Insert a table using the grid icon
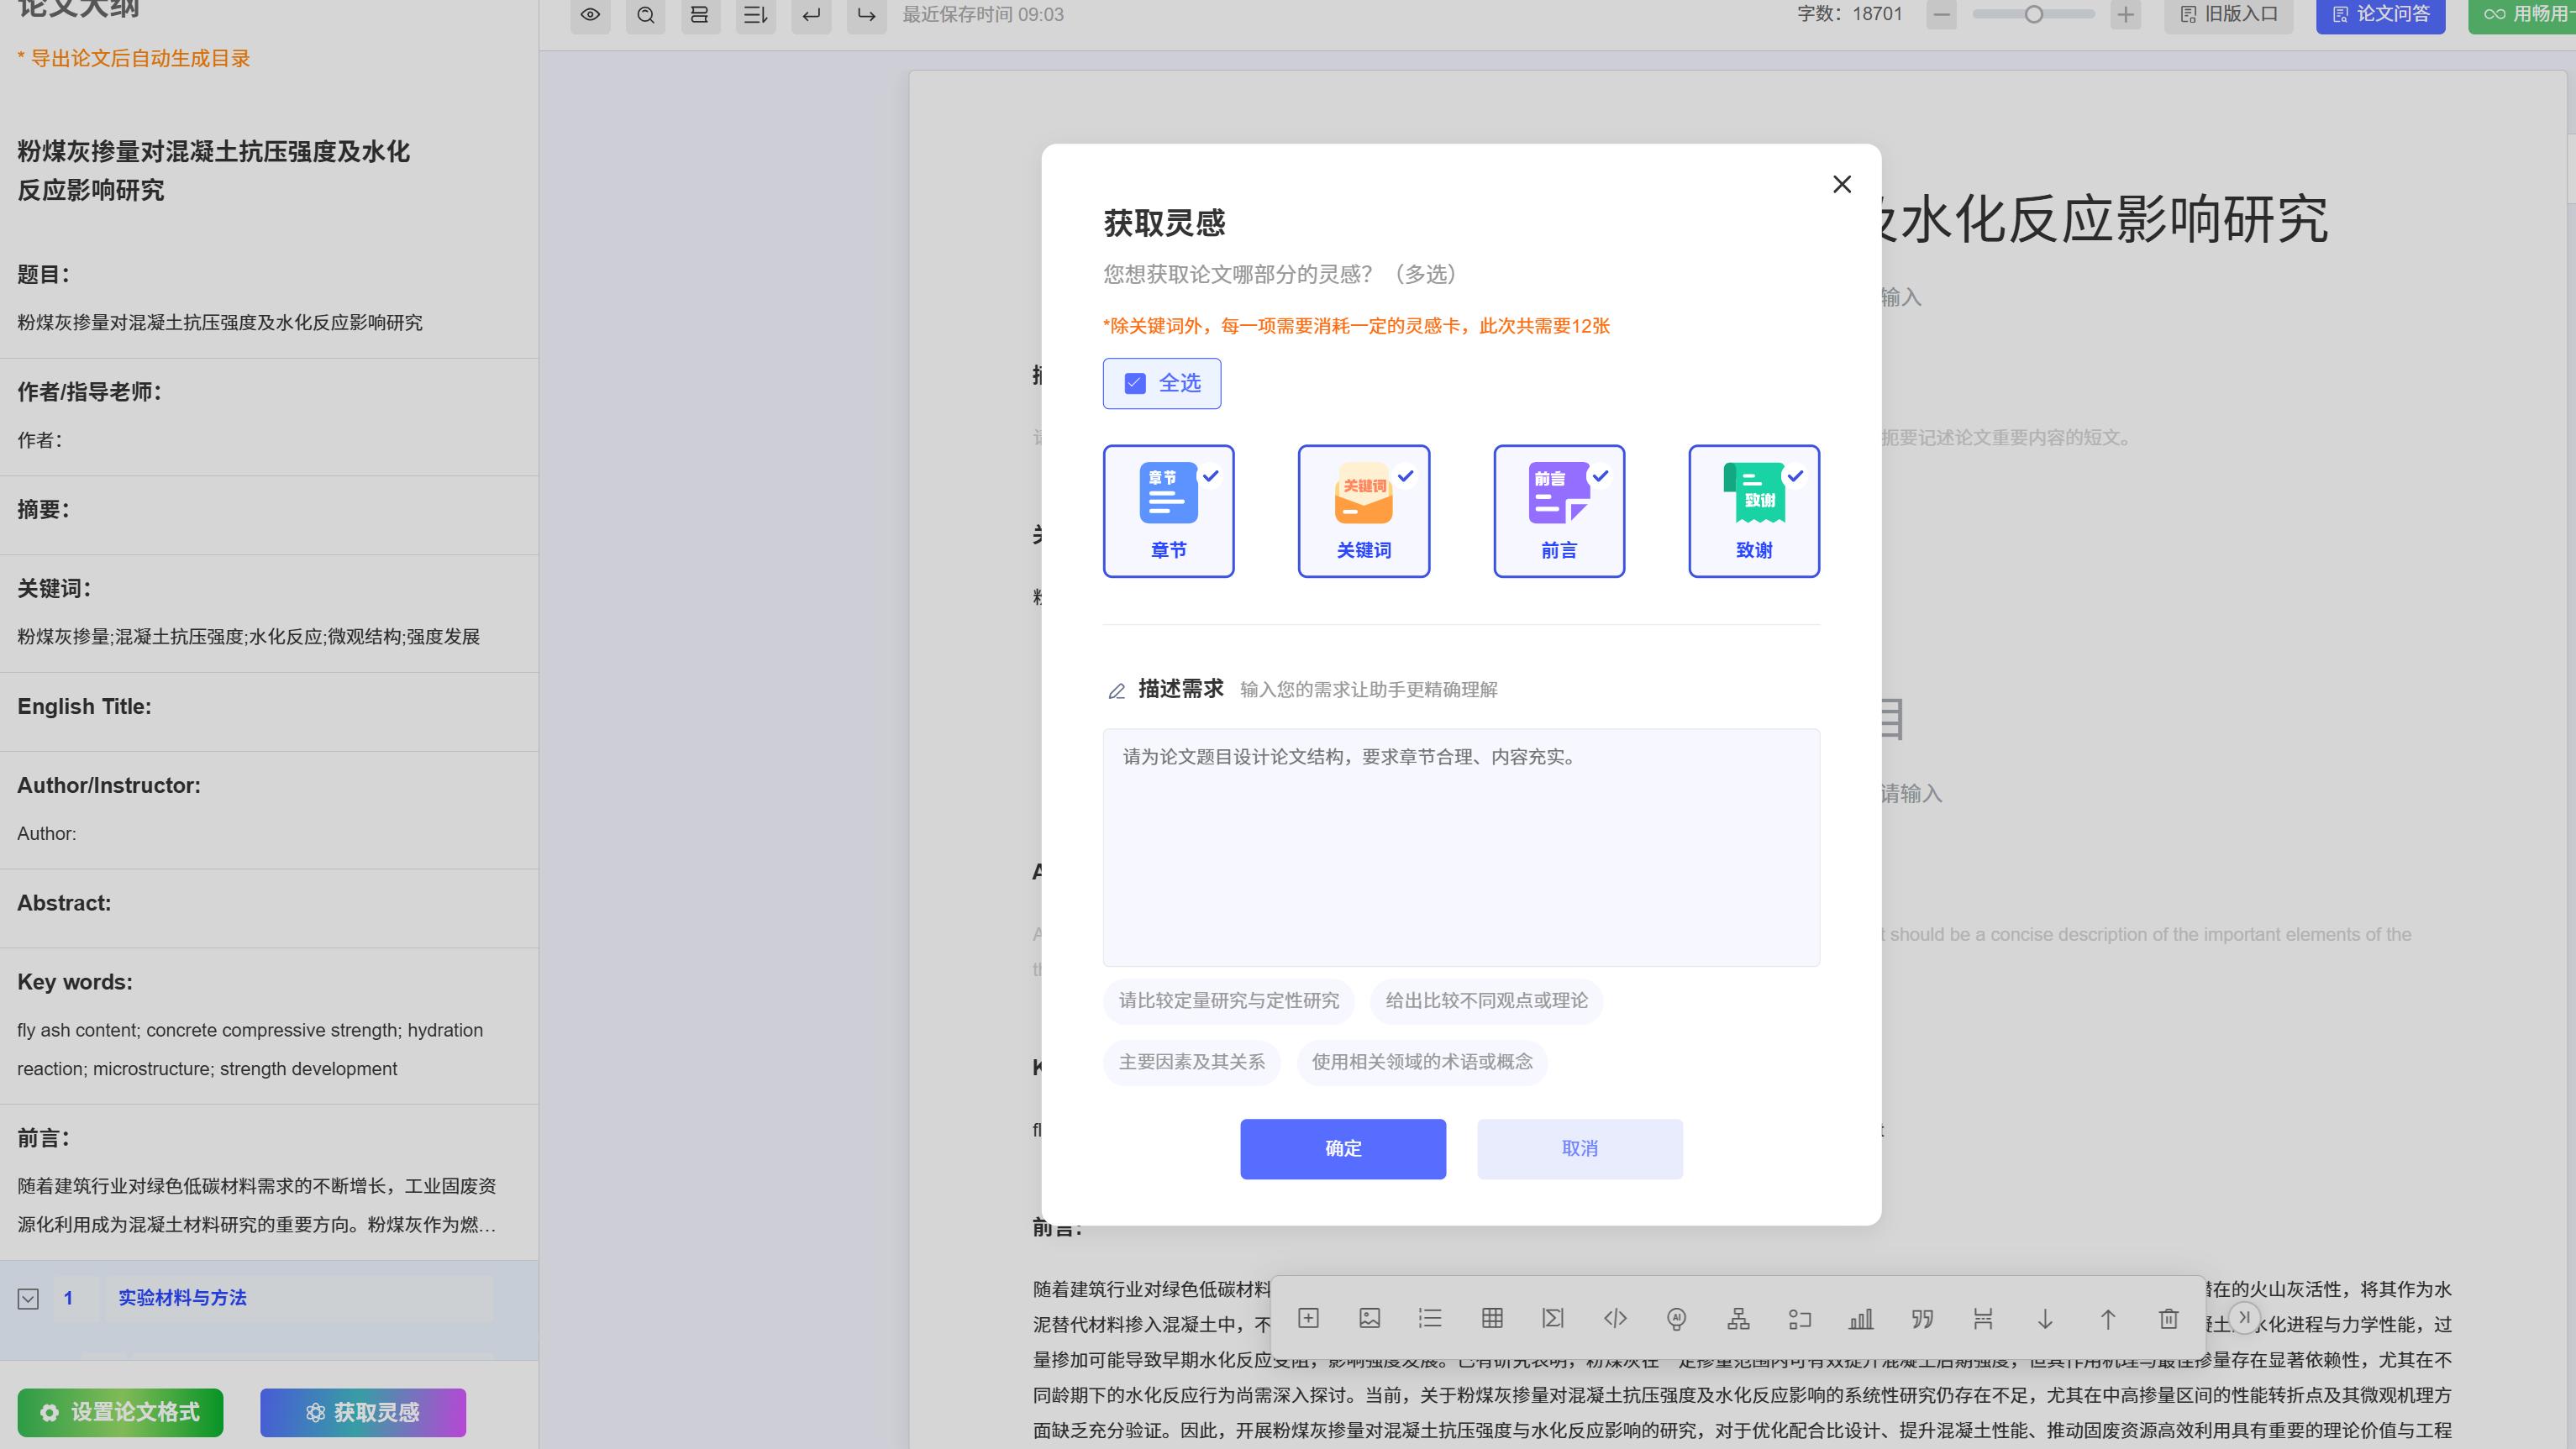 point(1492,1319)
